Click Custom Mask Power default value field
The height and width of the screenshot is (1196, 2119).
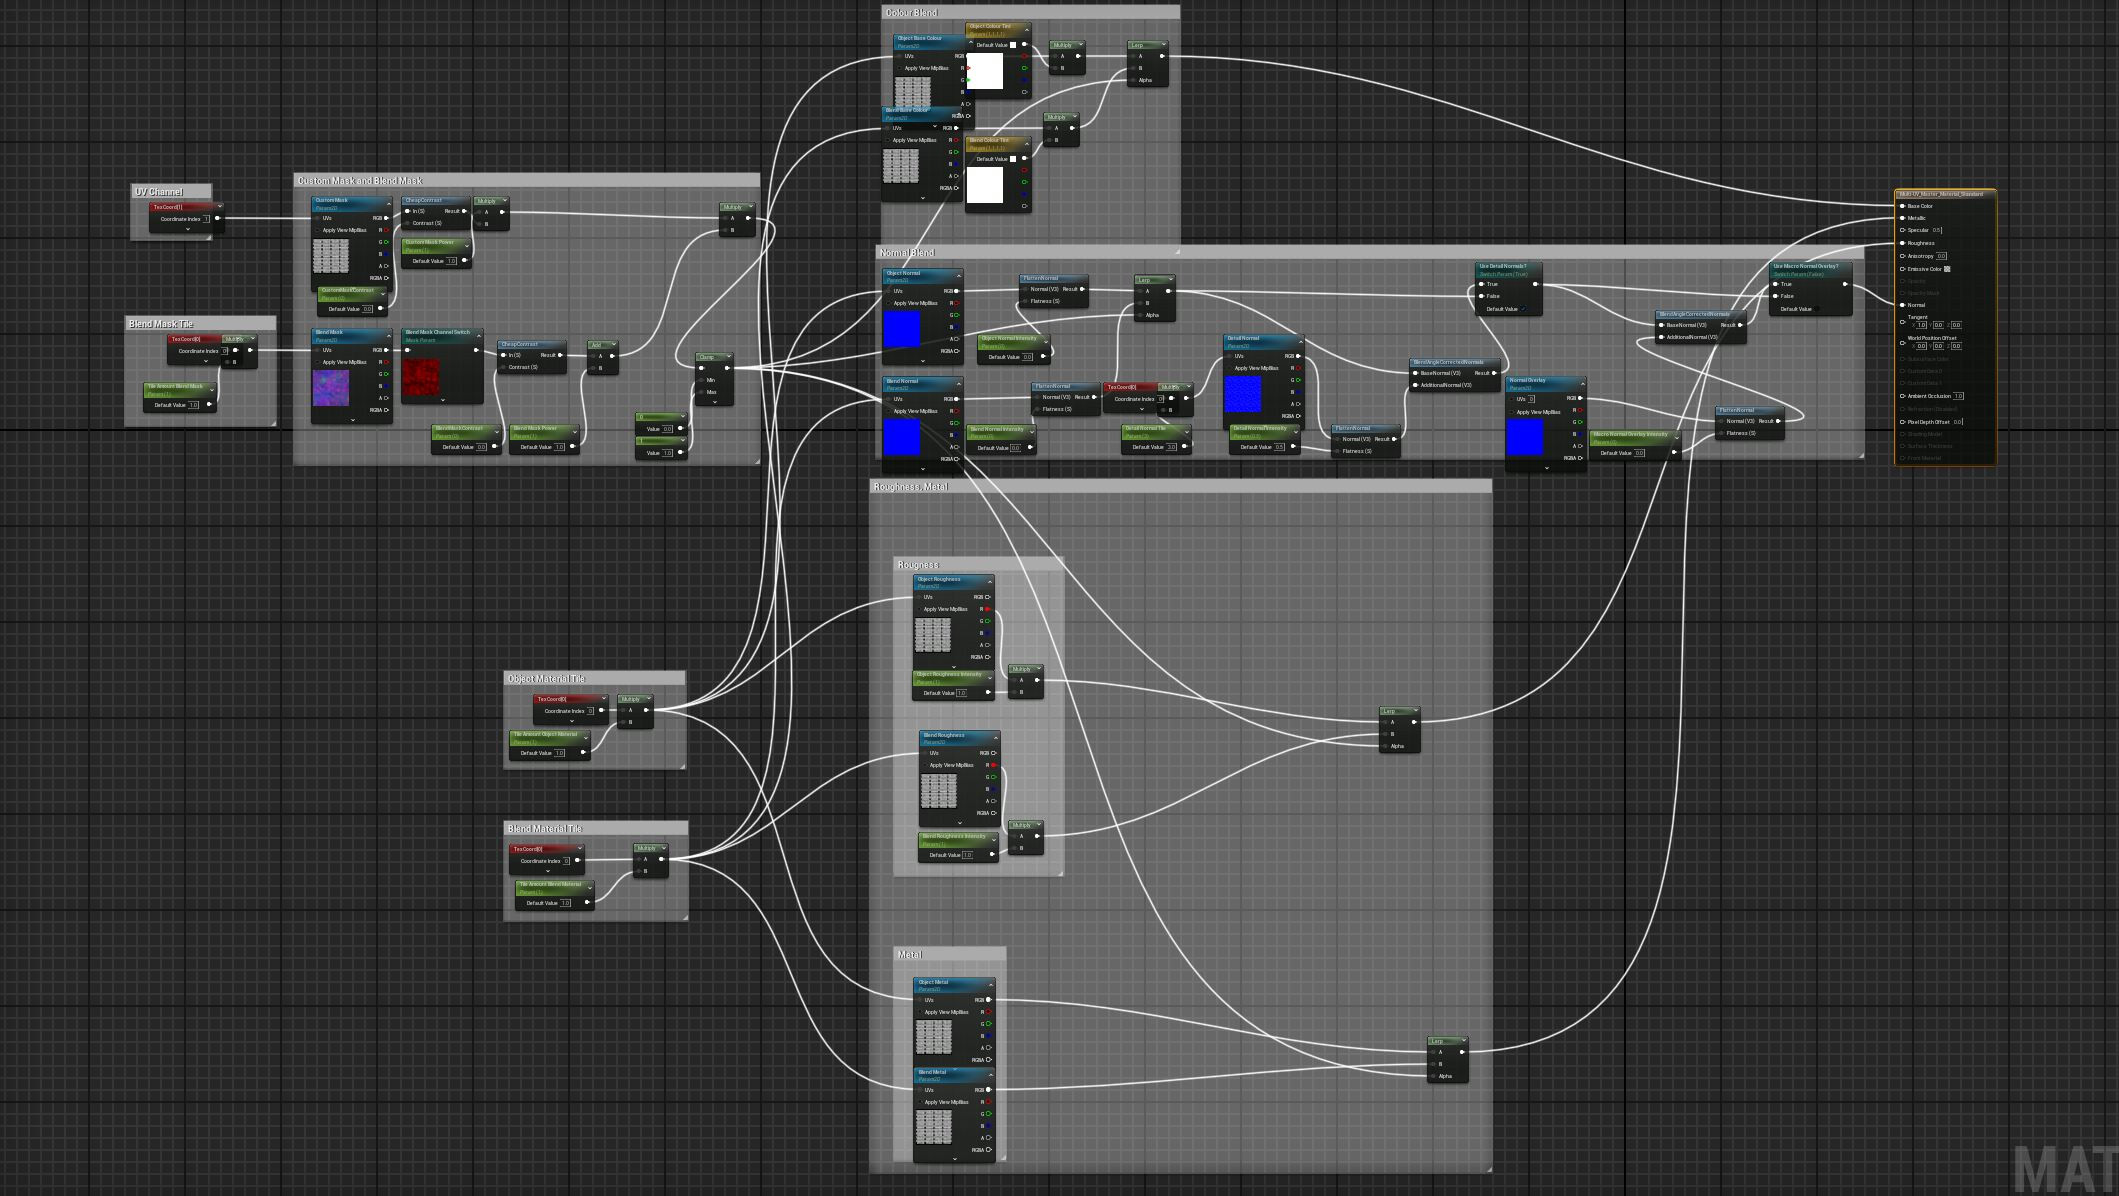tap(451, 261)
